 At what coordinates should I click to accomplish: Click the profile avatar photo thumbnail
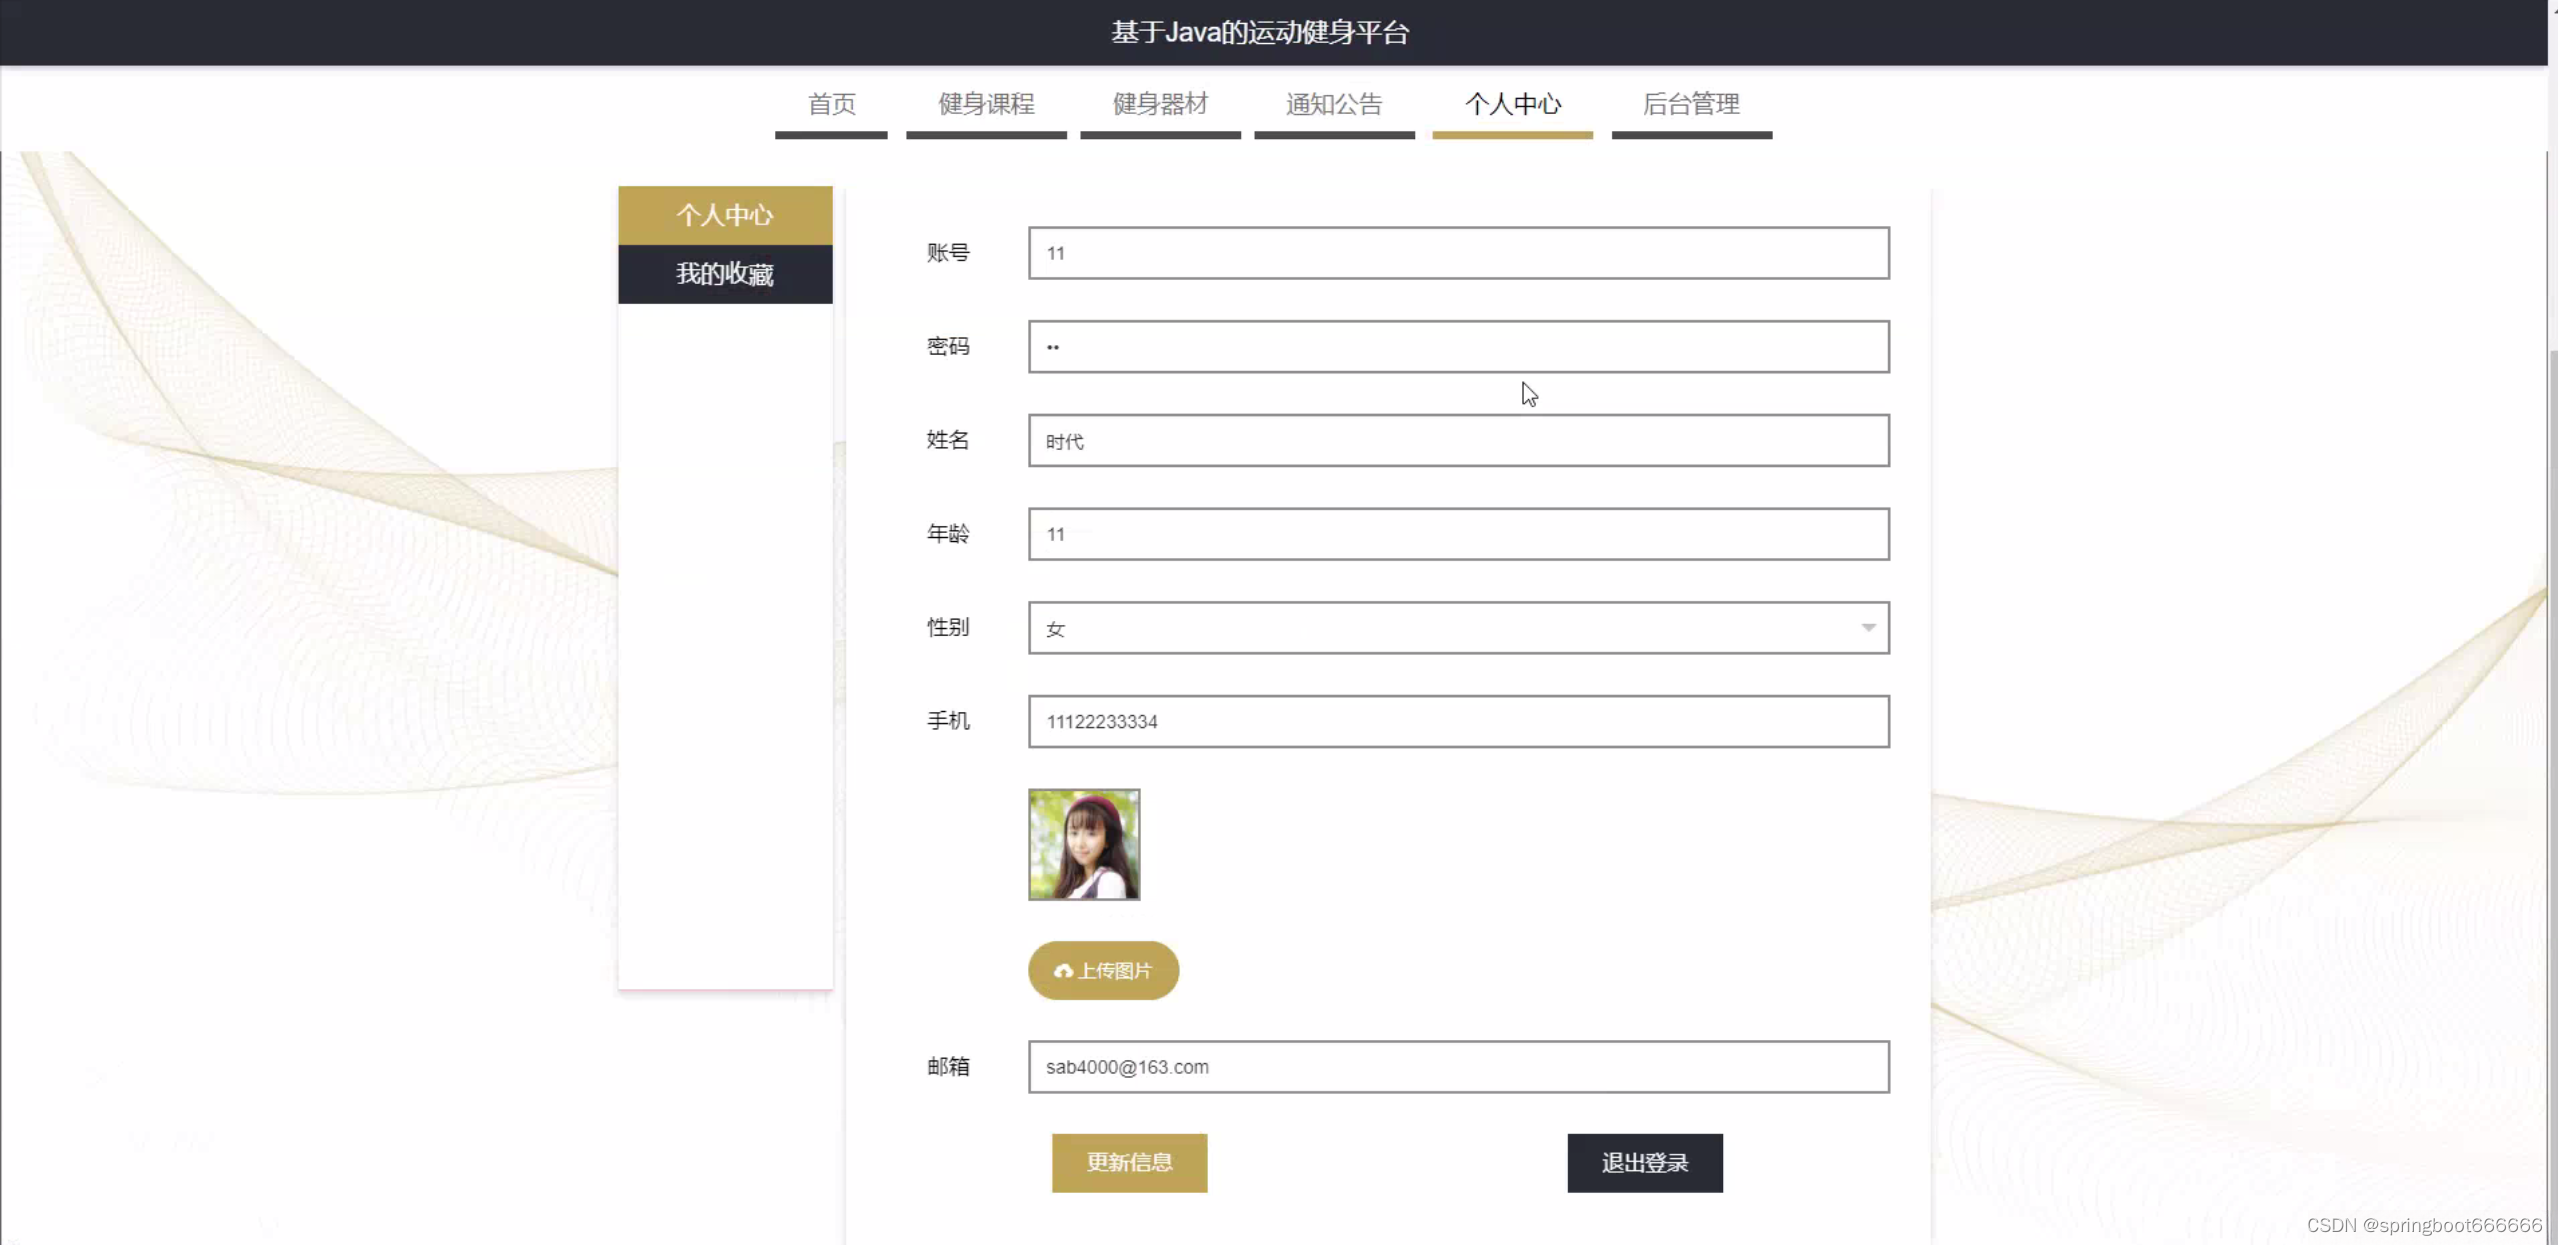[1084, 844]
